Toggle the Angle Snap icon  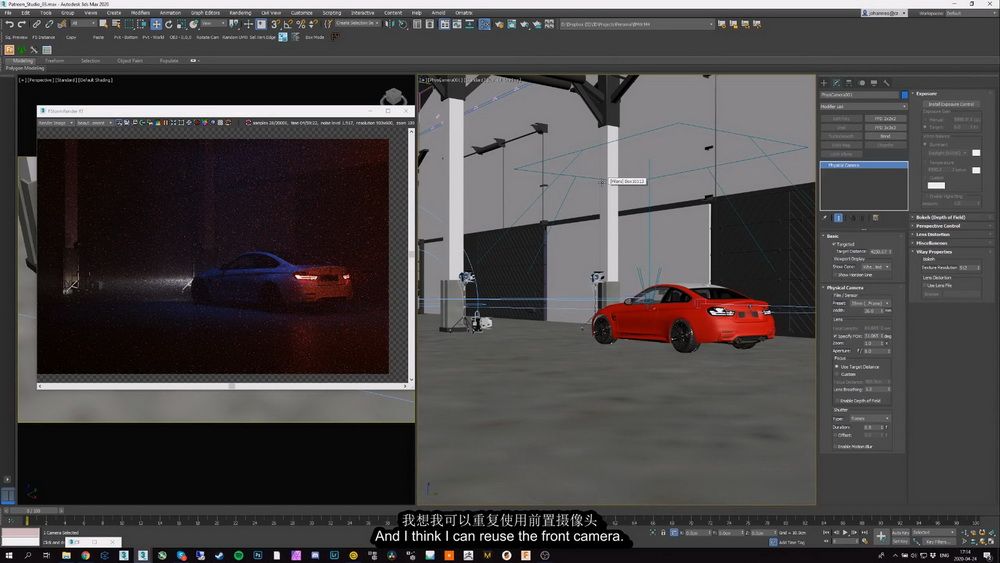click(288, 24)
